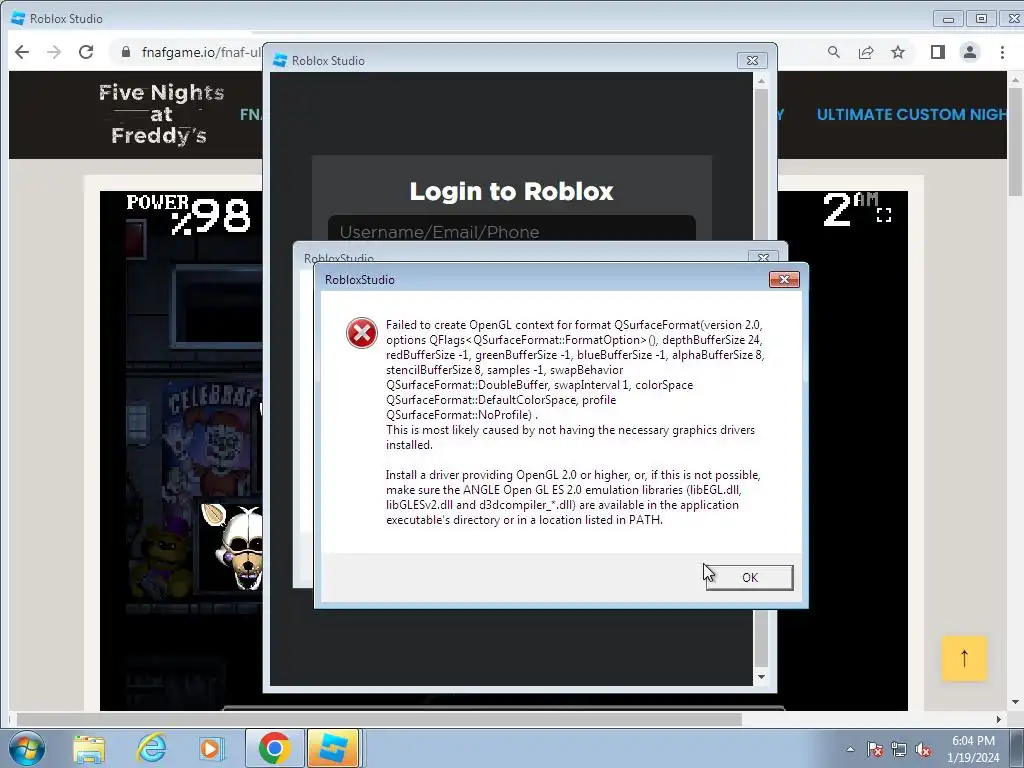This screenshot has width=1024, height=768.
Task: Click the 2 AM game clock
Action: (x=850, y=210)
